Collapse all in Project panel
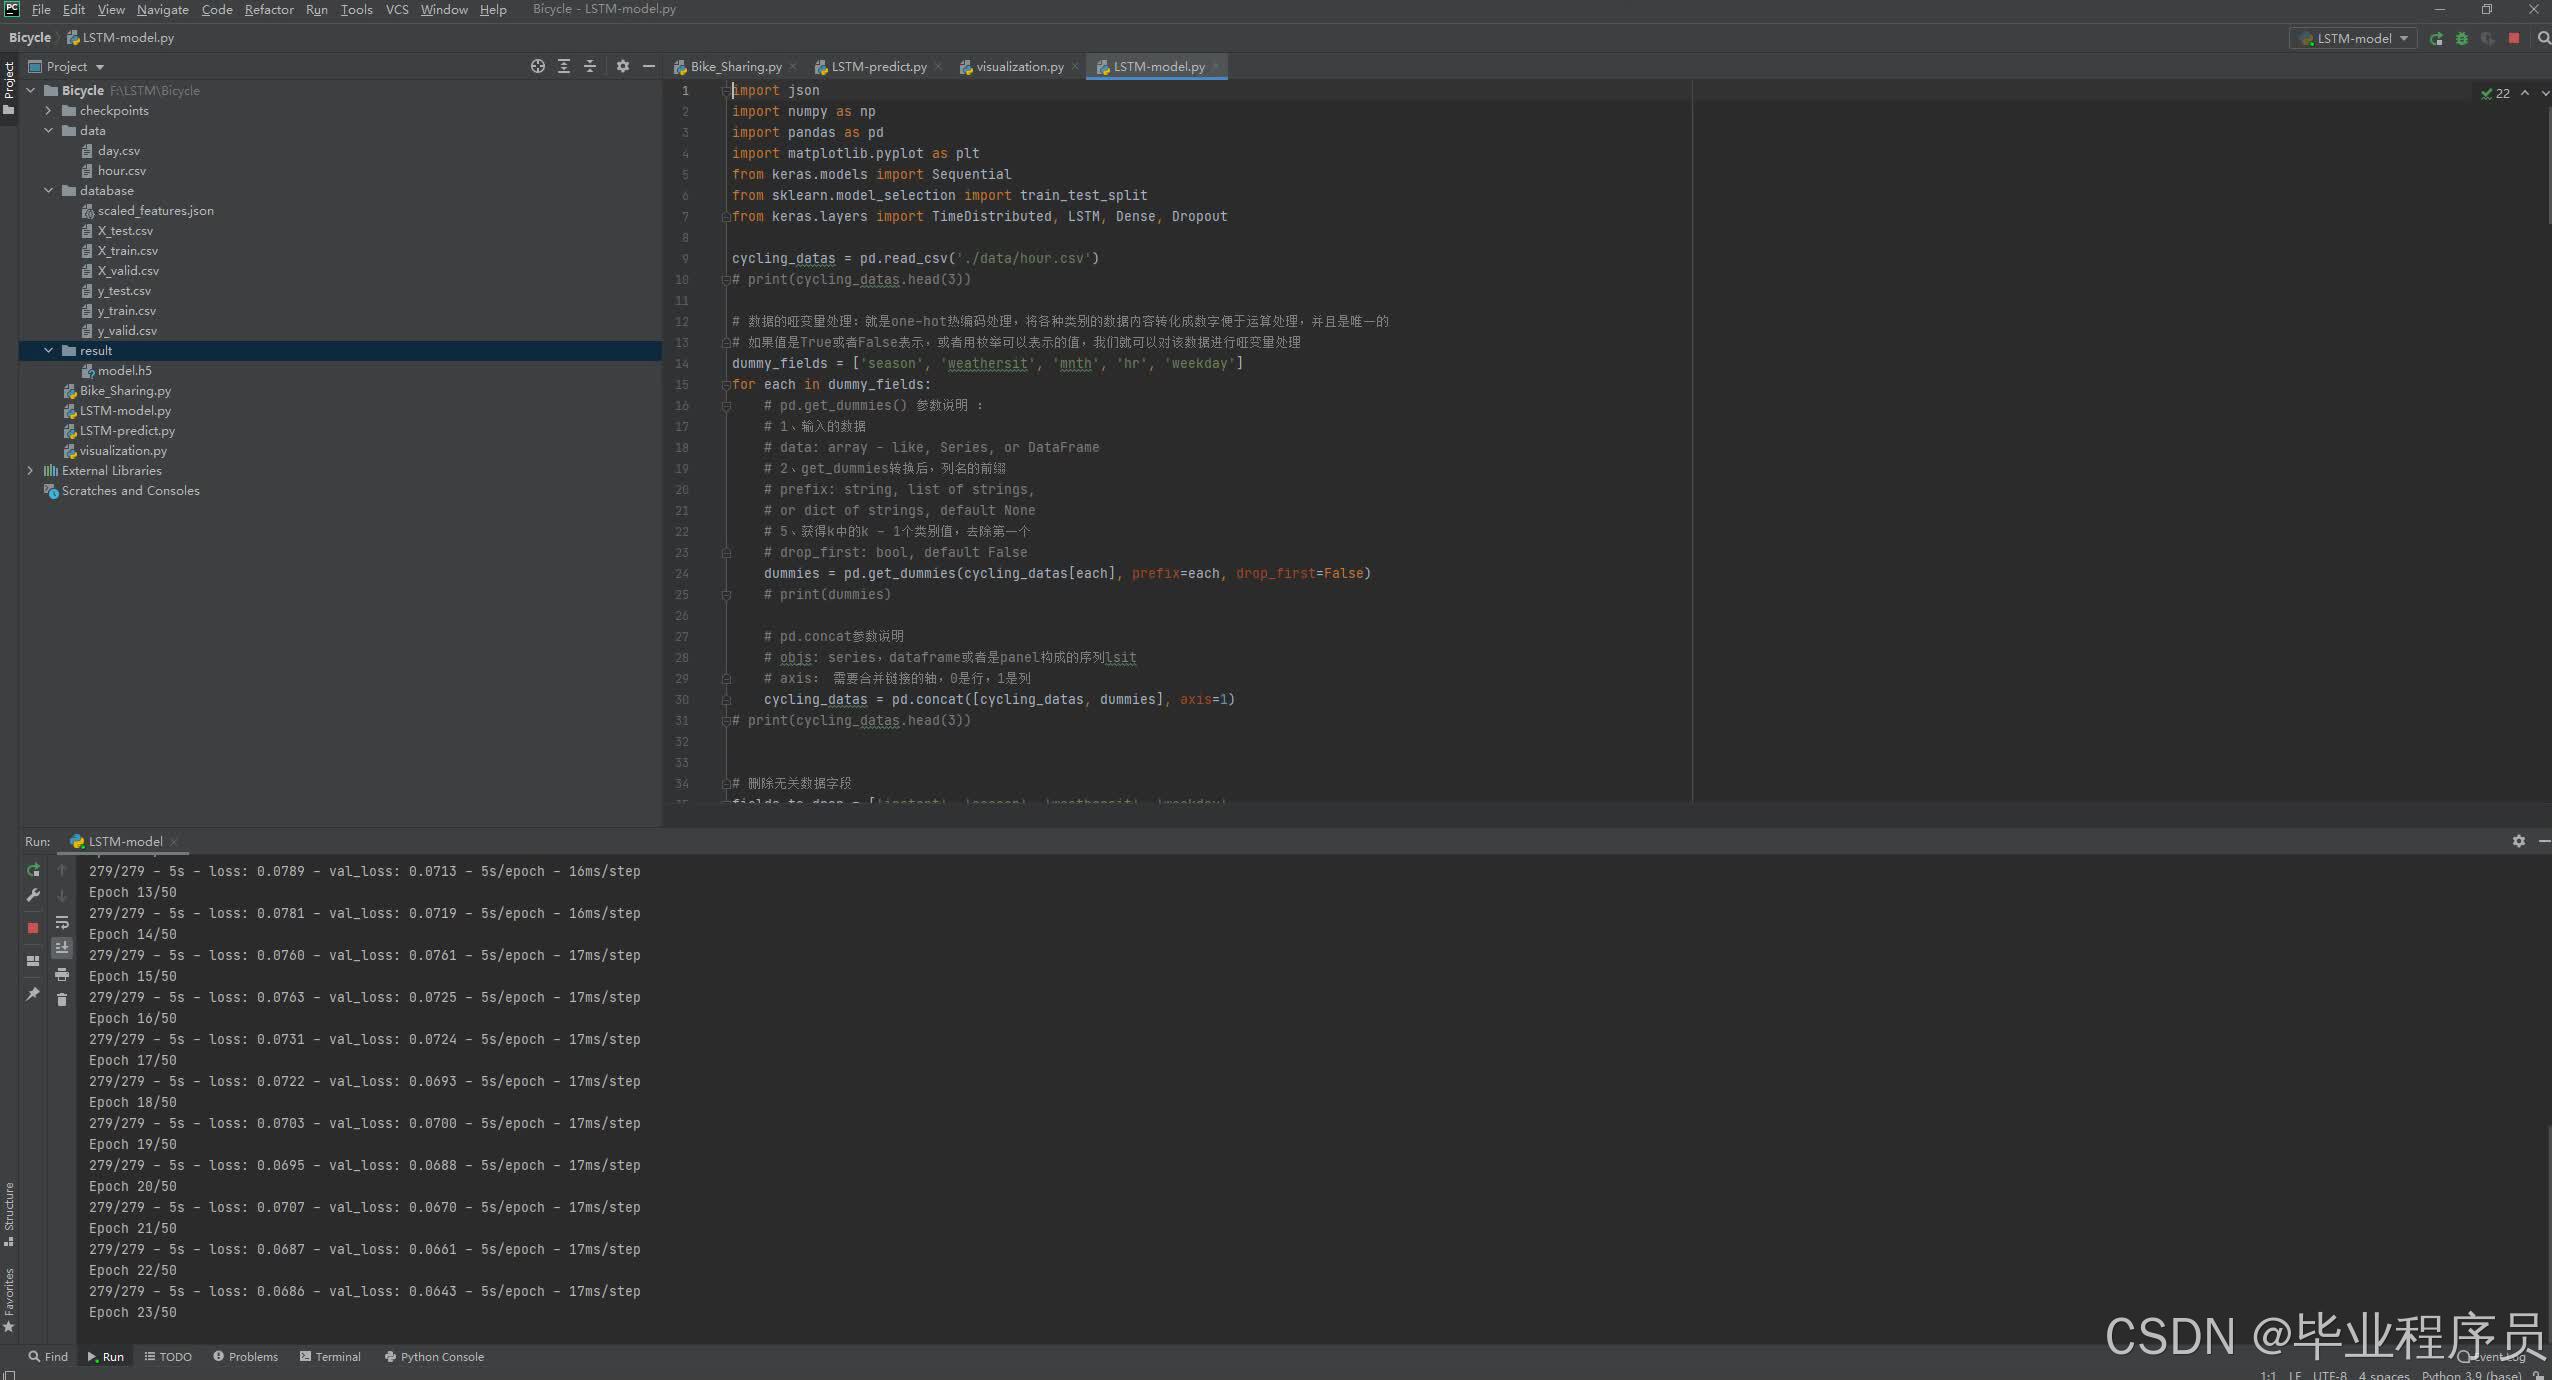The image size is (2552, 1380). (590, 66)
